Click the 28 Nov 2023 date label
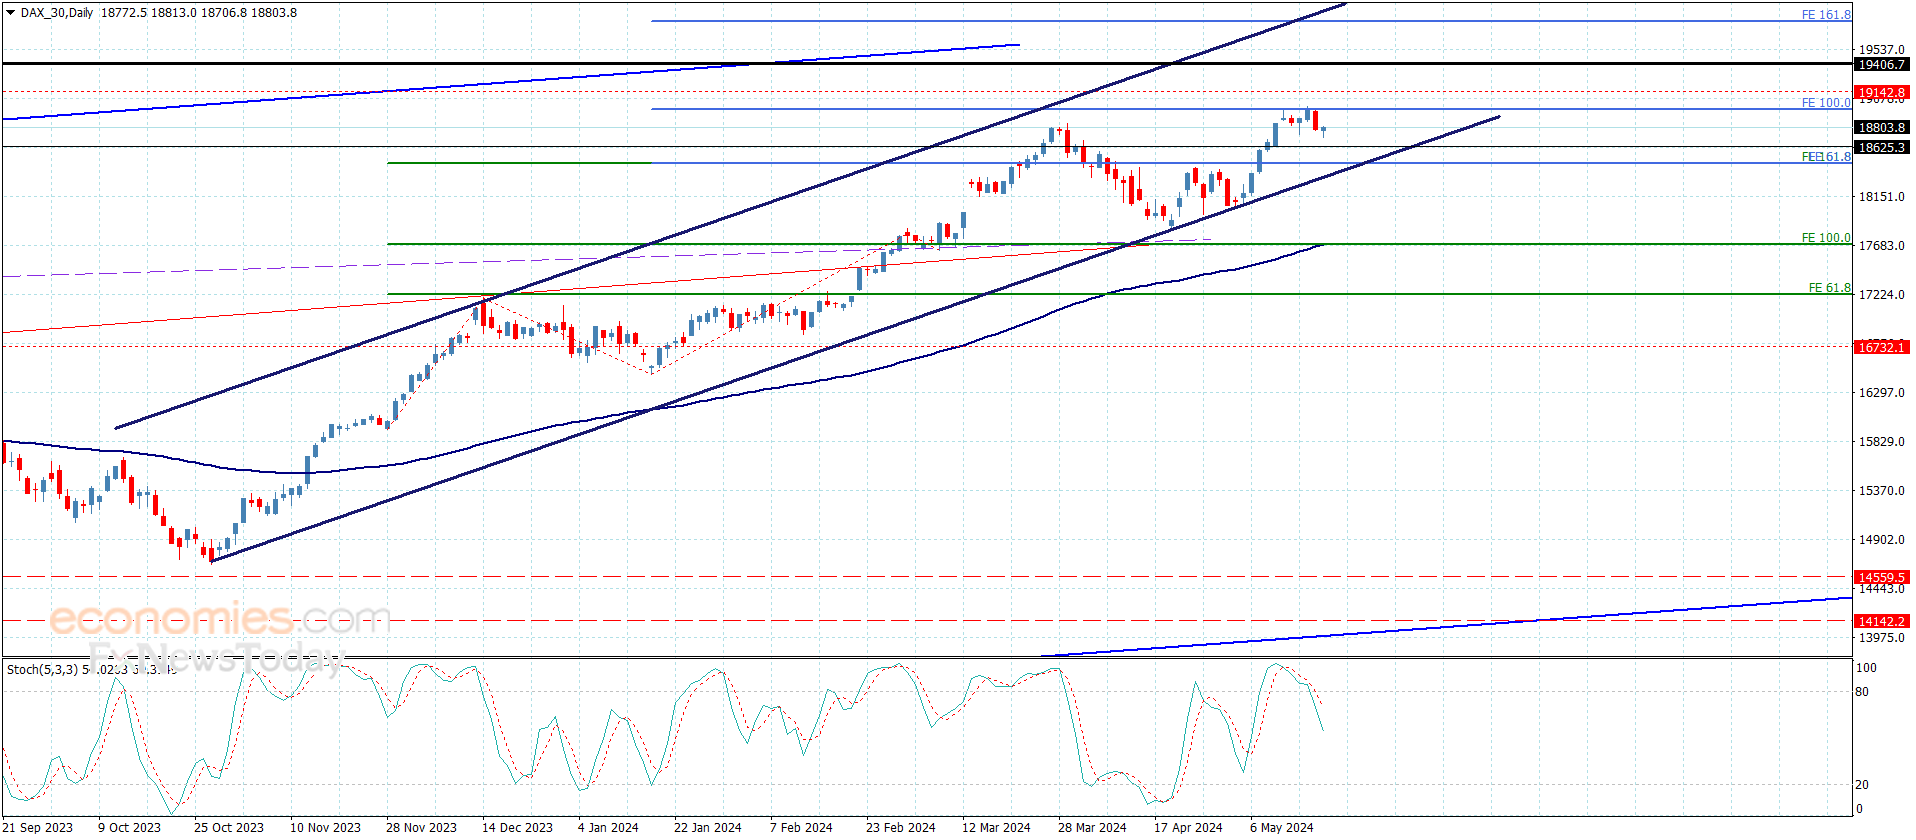 point(421,827)
